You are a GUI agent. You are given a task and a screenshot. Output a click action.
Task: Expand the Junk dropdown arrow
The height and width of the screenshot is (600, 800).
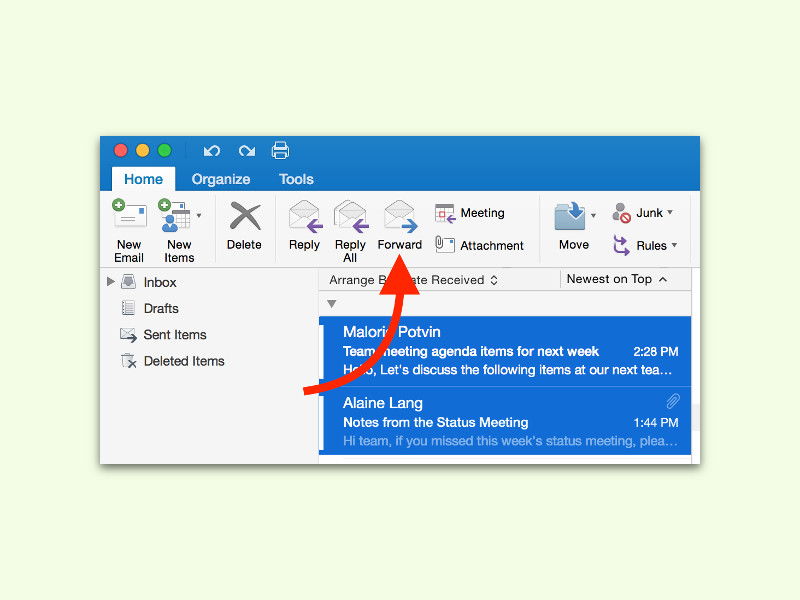coord(670,212)
